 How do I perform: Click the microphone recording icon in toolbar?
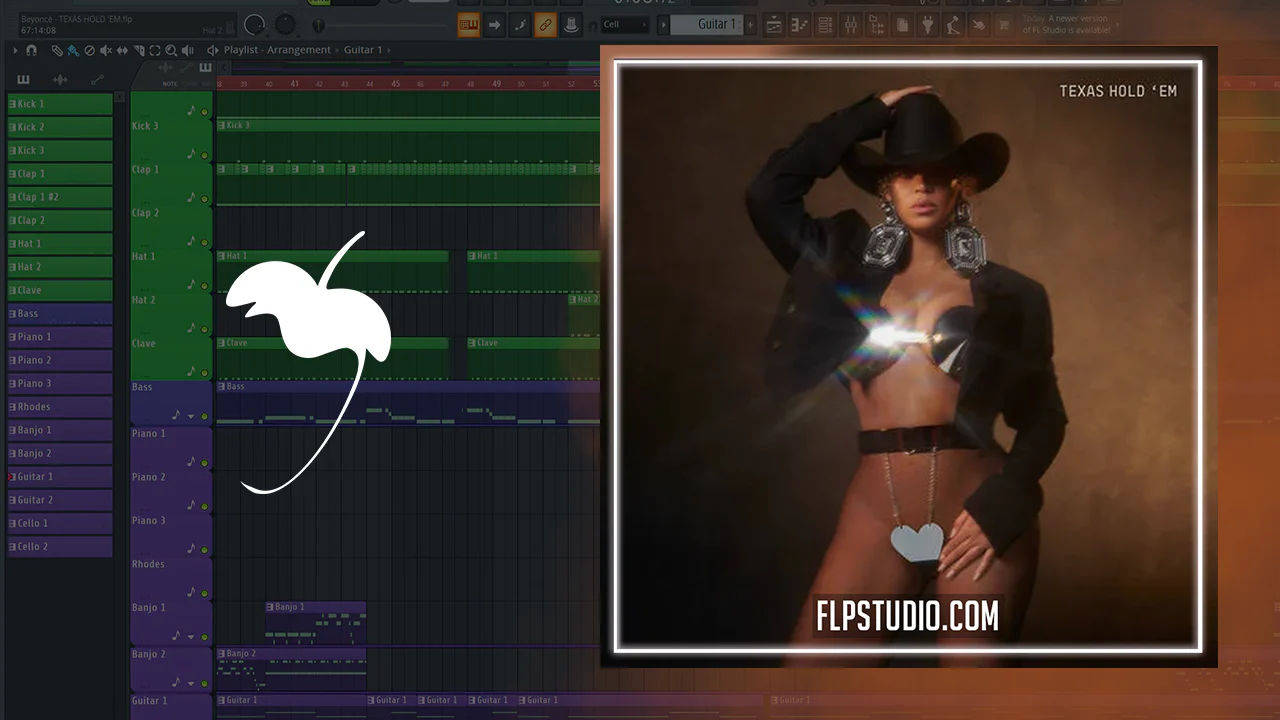click(955, 25)
